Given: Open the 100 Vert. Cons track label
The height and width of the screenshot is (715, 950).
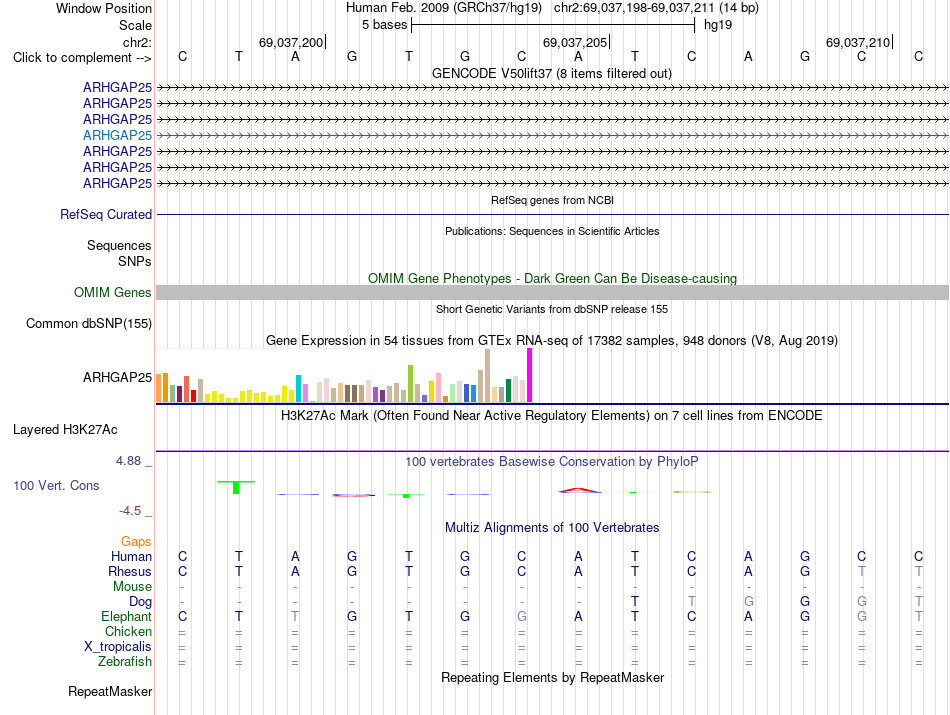Looking at the screenshot, I should coord(56,485).
